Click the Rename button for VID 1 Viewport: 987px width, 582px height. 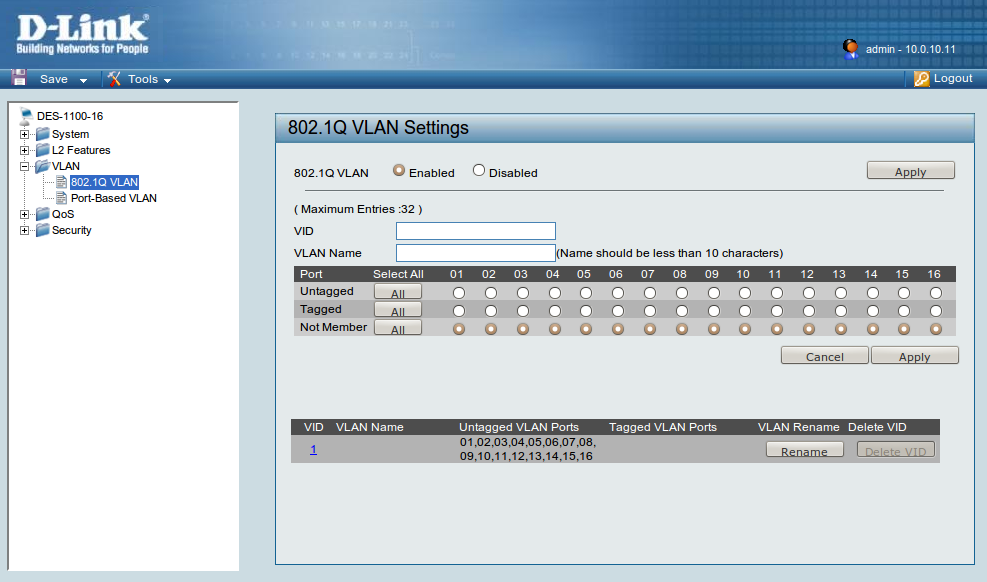click(x=804, y=450)
